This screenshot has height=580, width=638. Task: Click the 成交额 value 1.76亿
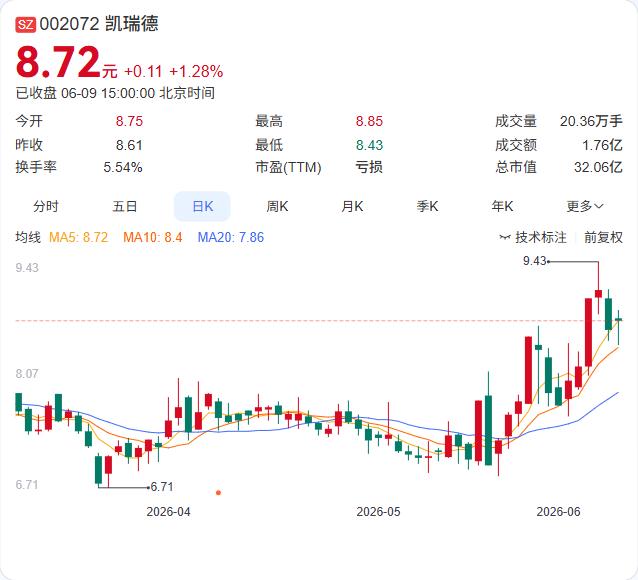(x=602, y=145)
